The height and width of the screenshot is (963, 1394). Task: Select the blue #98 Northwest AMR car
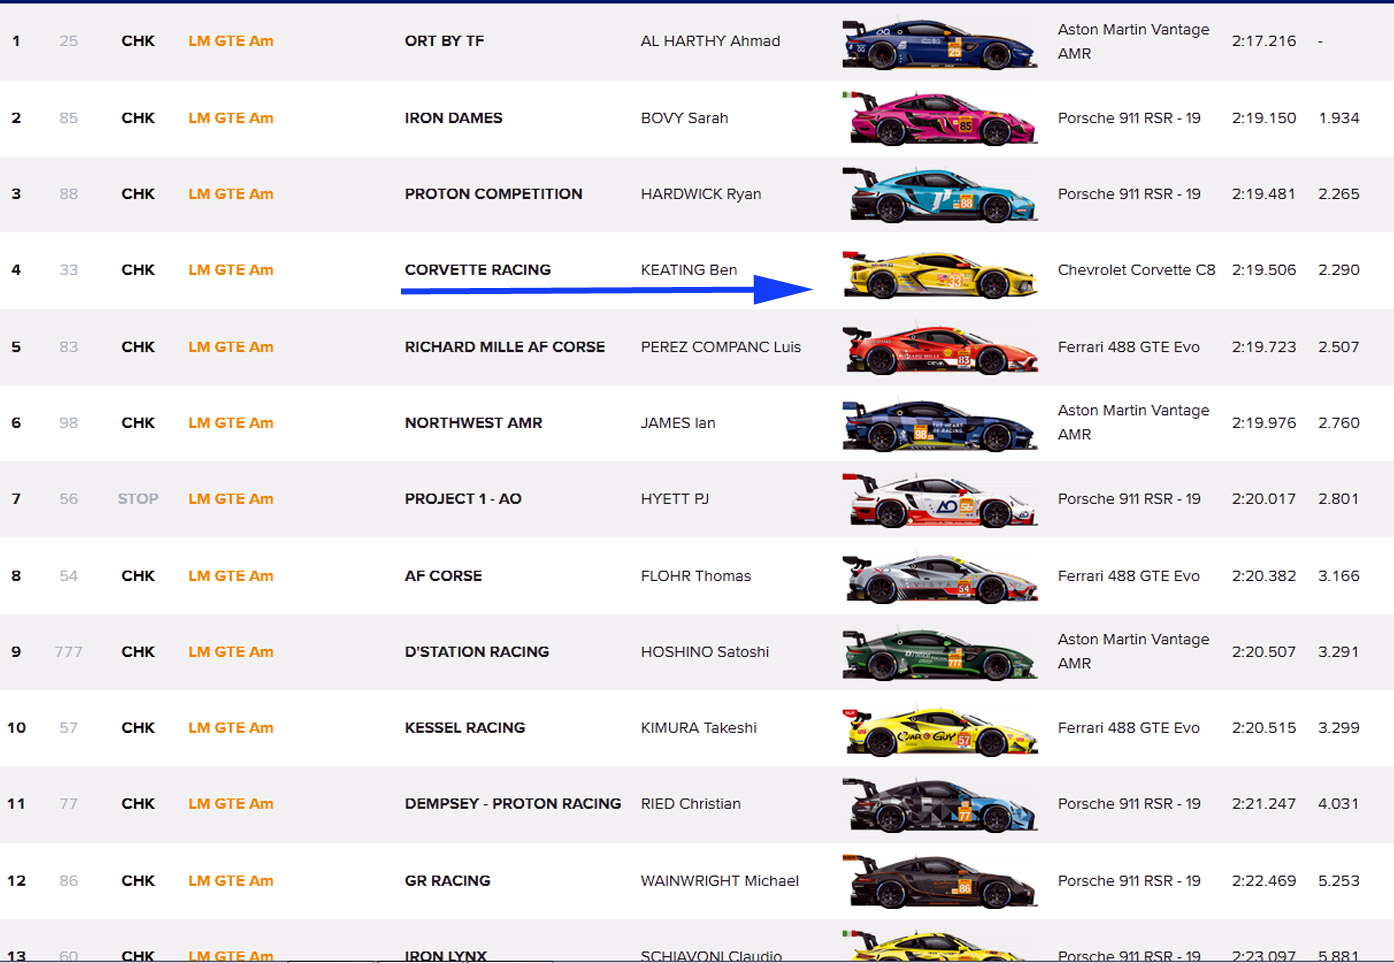(939, 425)
